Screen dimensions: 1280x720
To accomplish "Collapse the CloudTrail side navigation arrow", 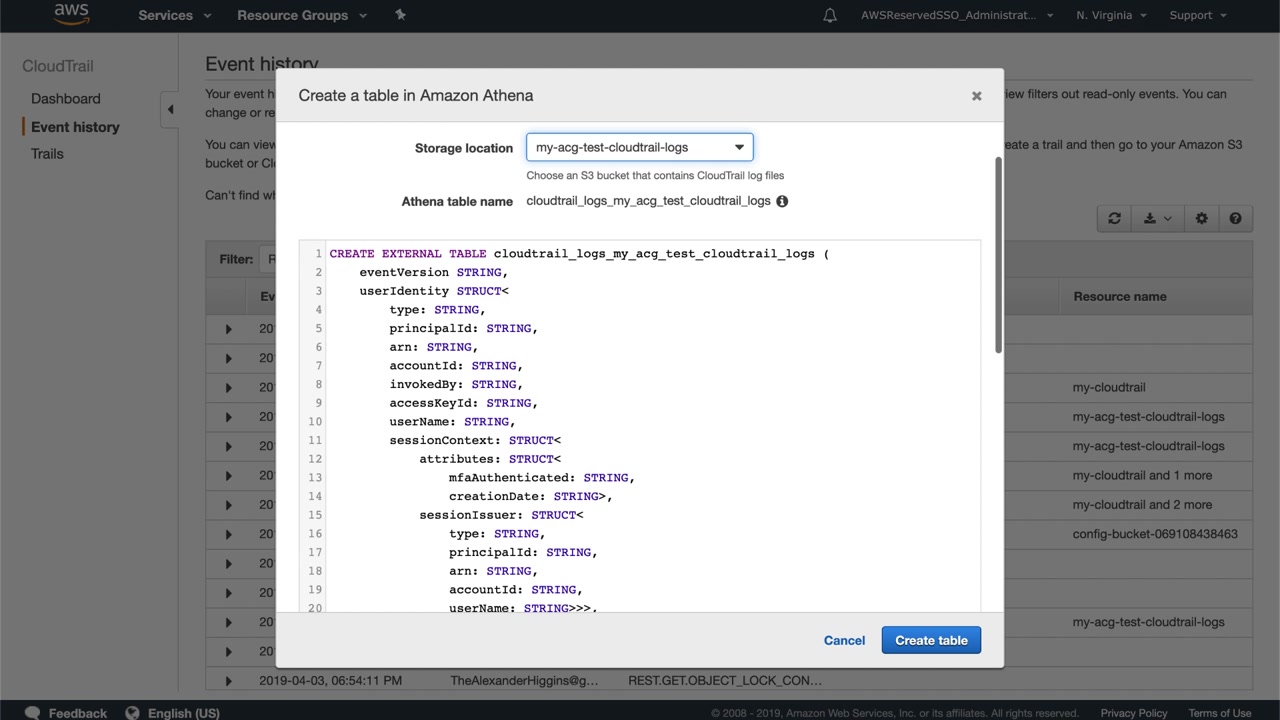I will click(170, 109).
